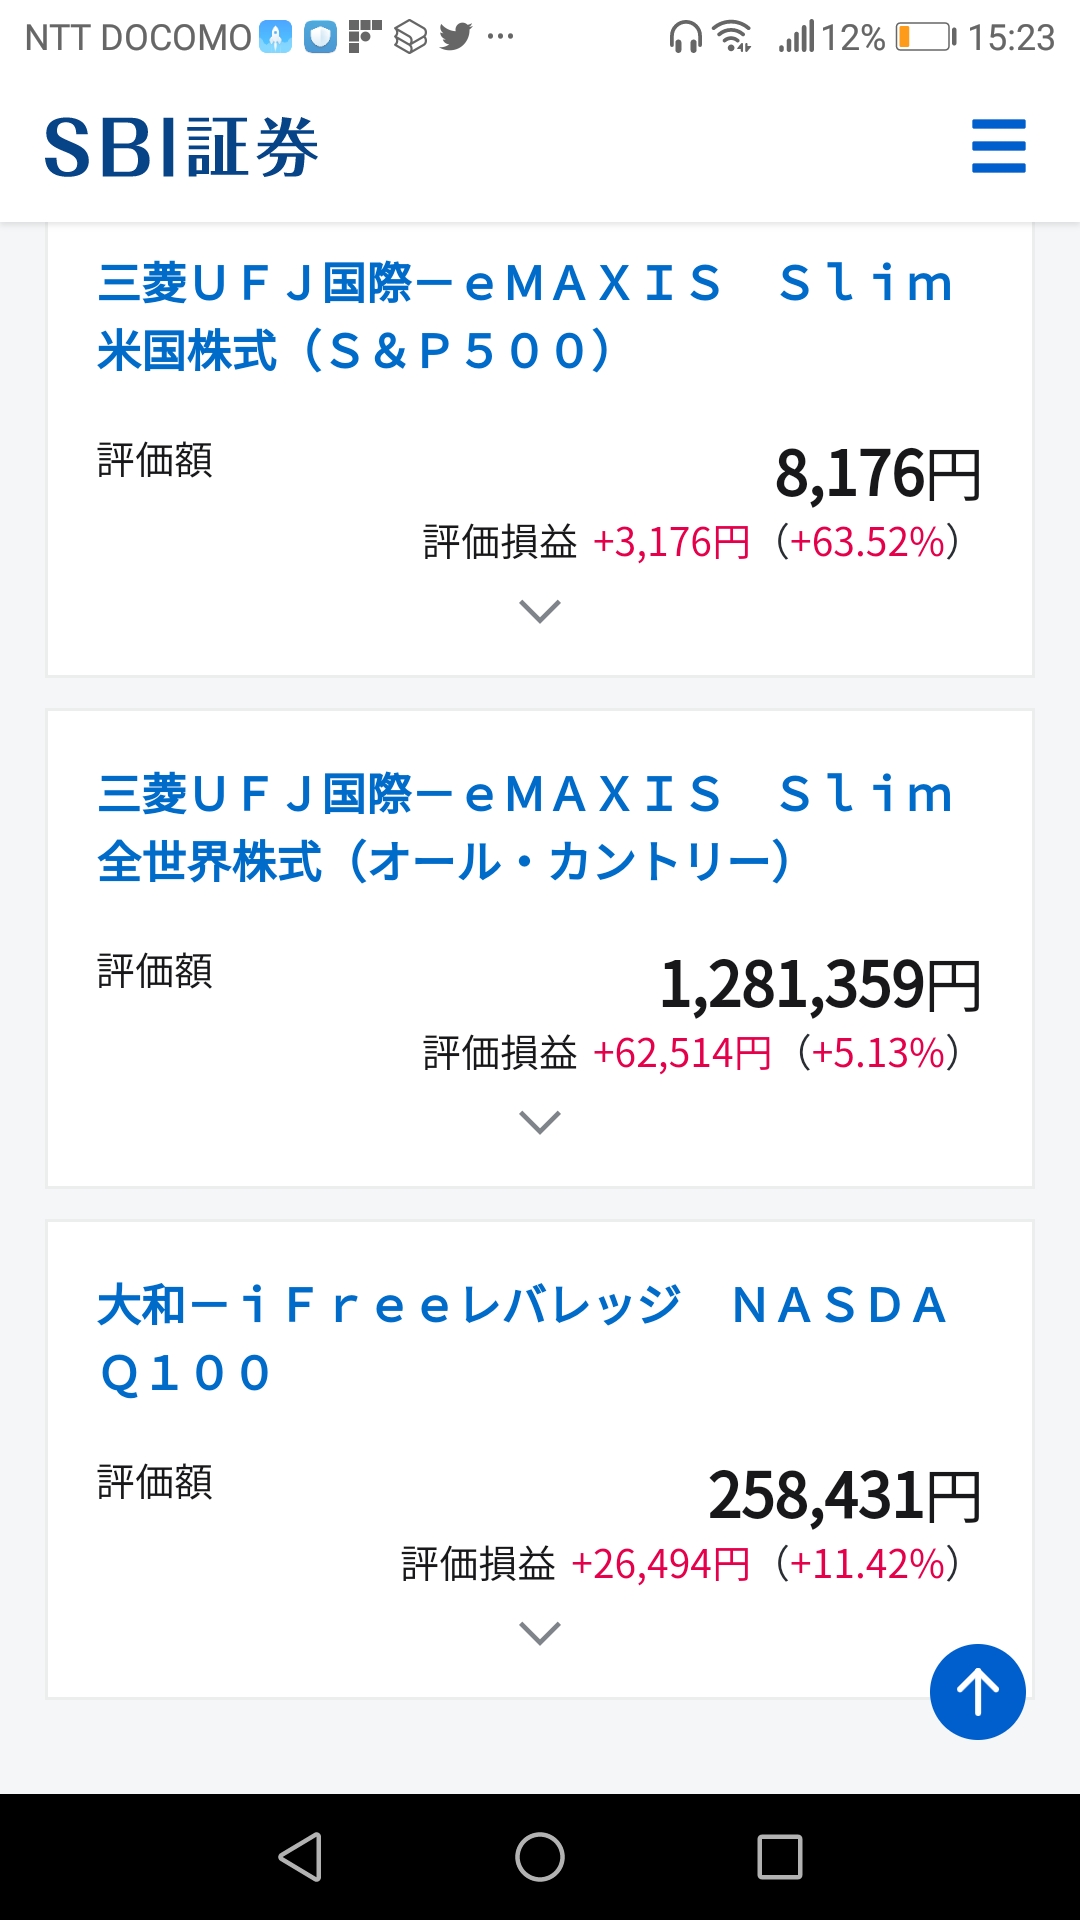Tap the 1,281,359円 valuation amount

pos(820,984)
